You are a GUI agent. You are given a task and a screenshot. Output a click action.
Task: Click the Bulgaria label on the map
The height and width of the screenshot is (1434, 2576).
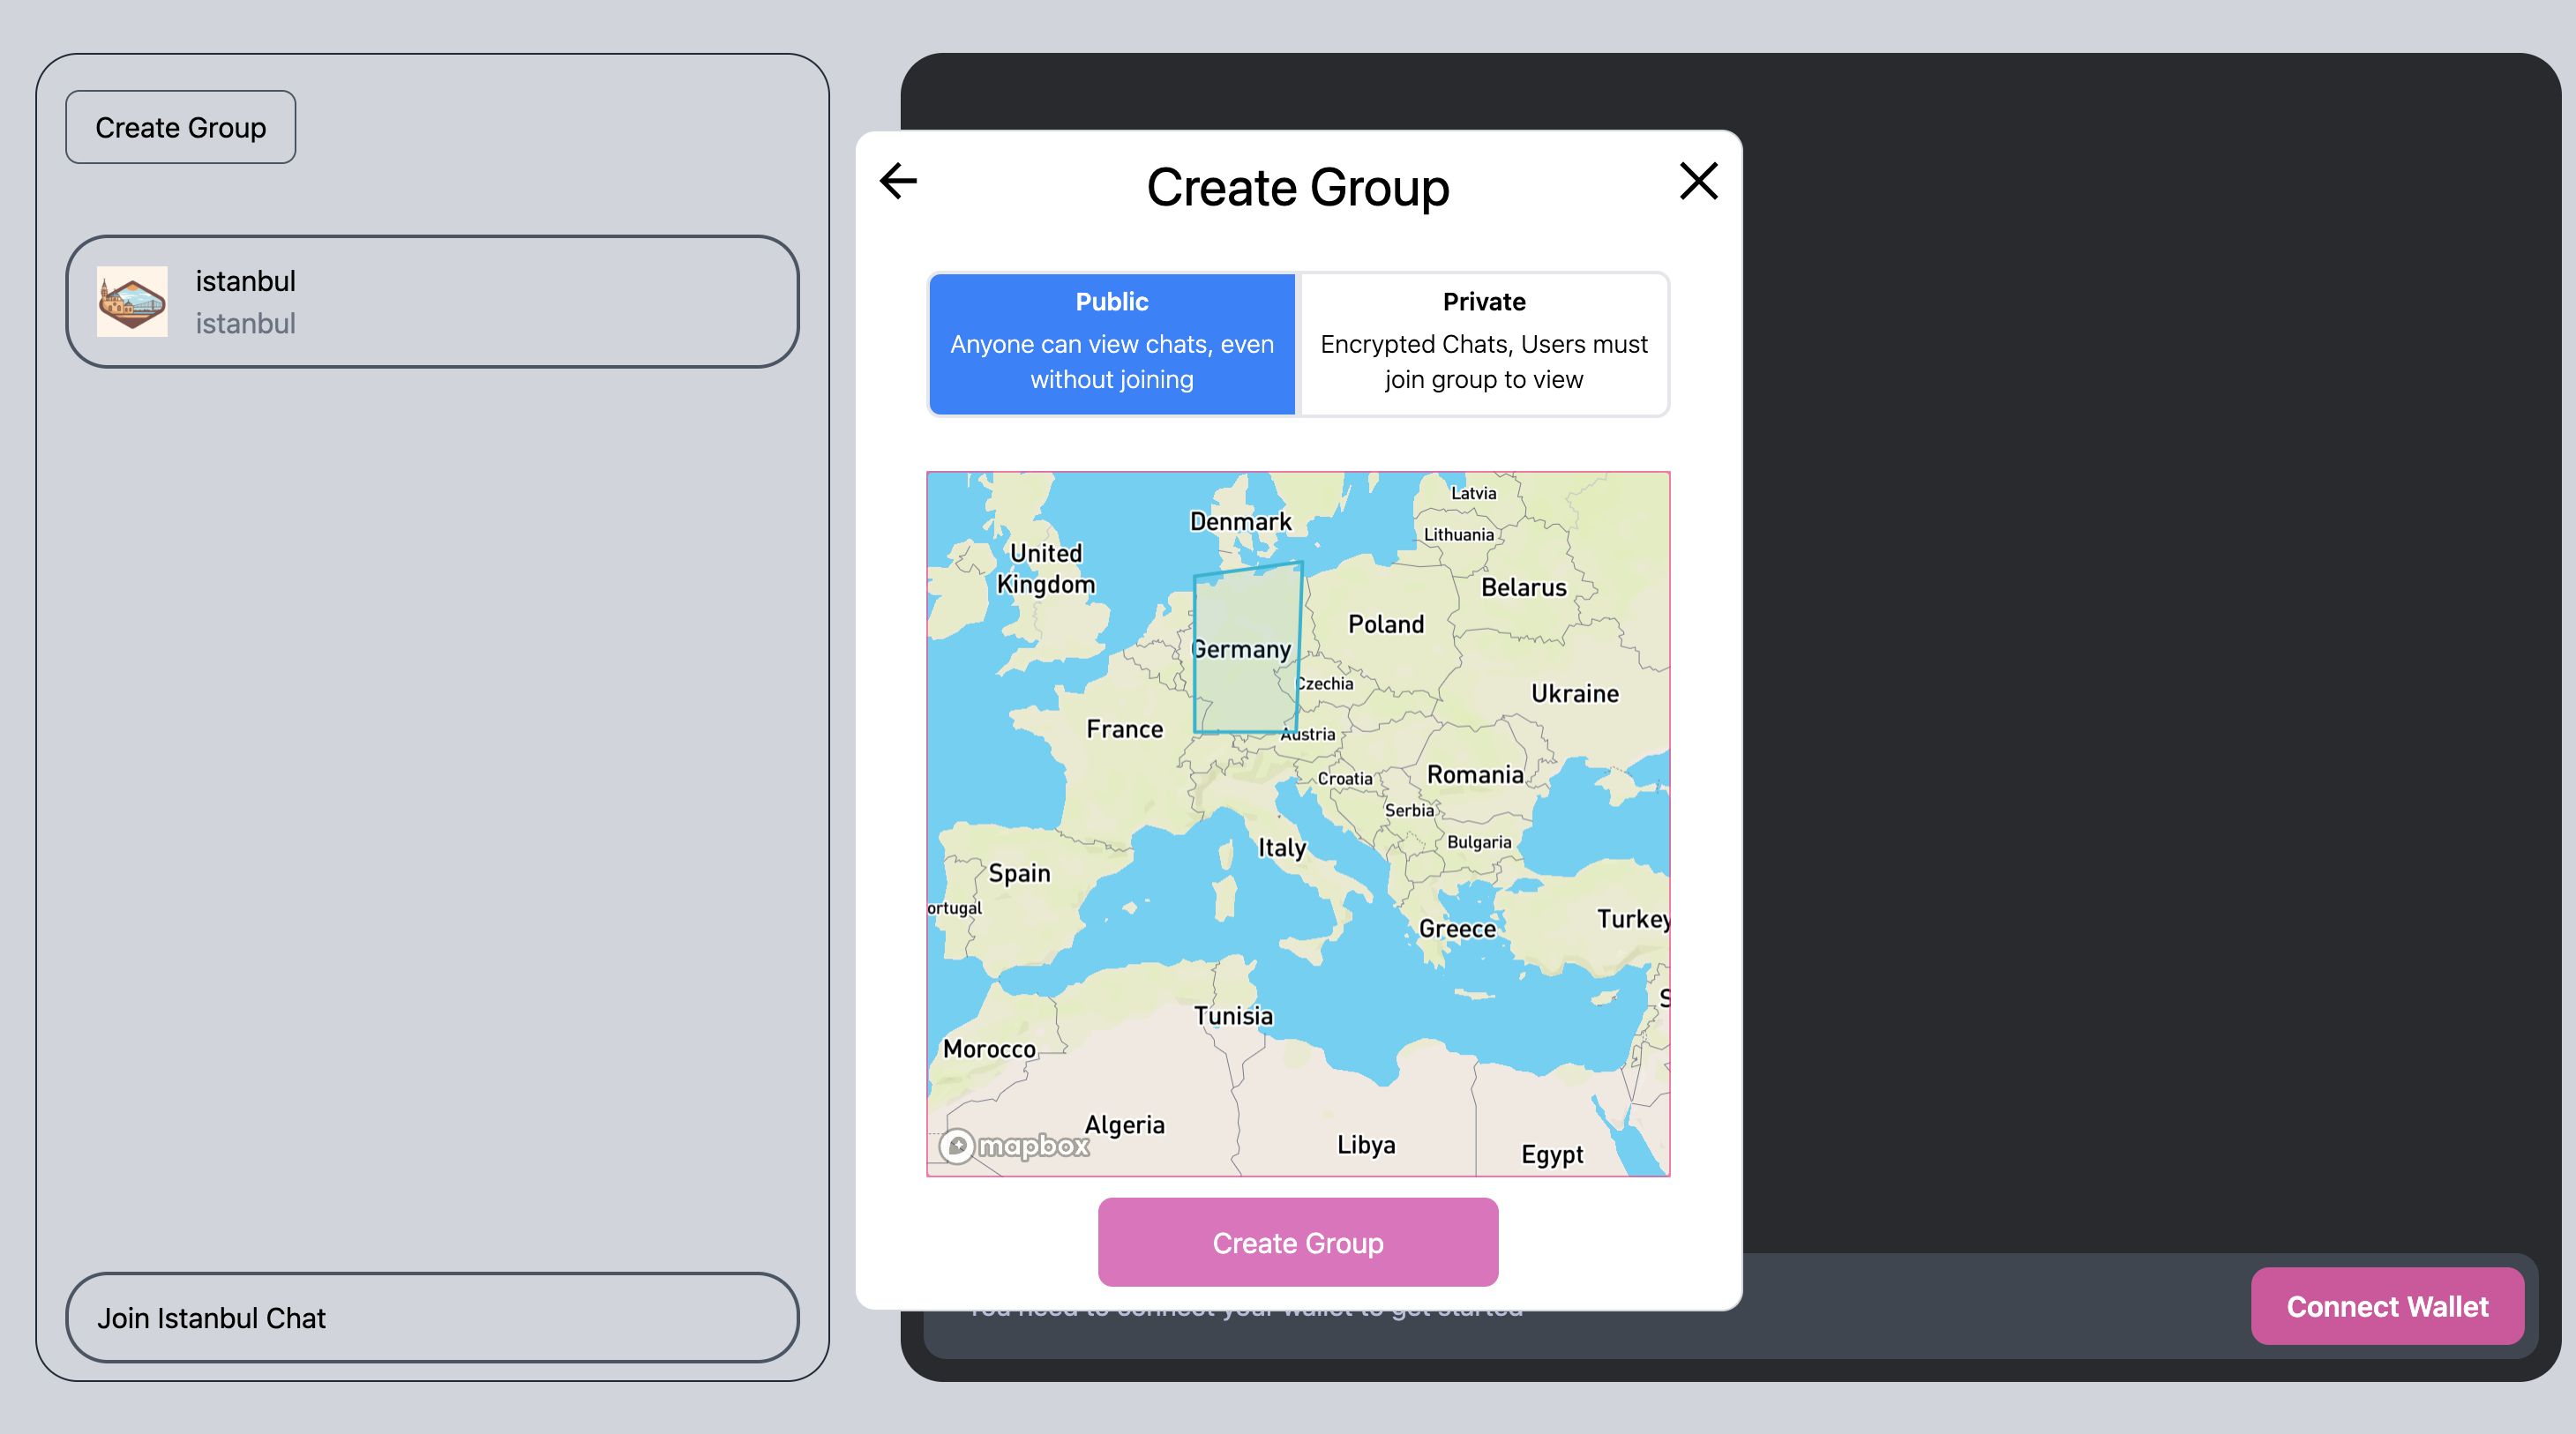click(x=1479, y=842)
